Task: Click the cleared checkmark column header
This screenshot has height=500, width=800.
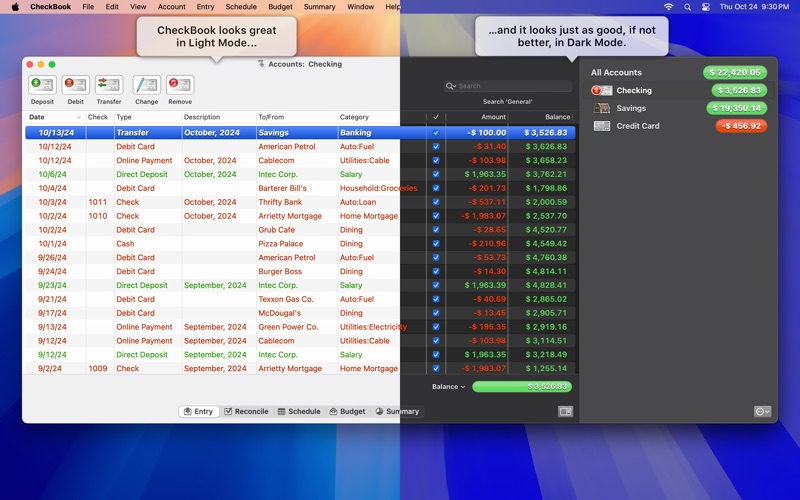Action: (x=436, y=117)
